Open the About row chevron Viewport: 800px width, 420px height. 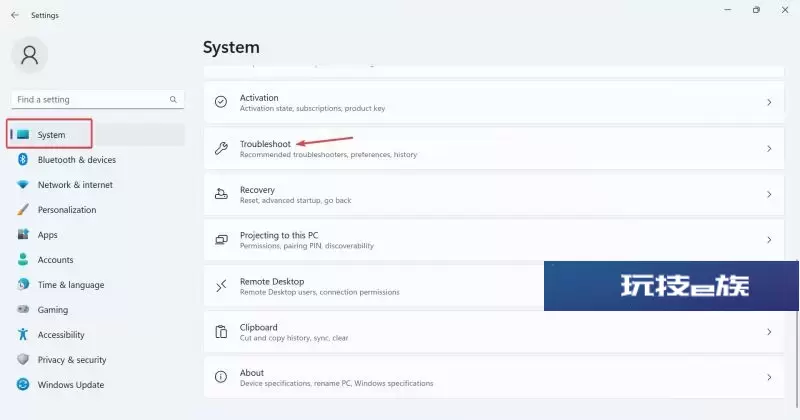769,377
